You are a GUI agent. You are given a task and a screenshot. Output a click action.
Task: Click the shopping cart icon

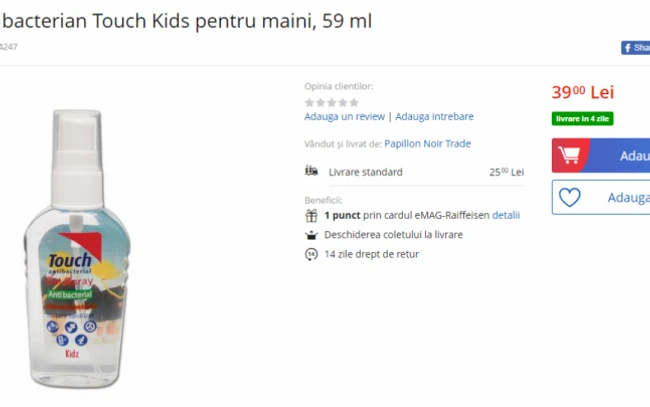(569, 155)
